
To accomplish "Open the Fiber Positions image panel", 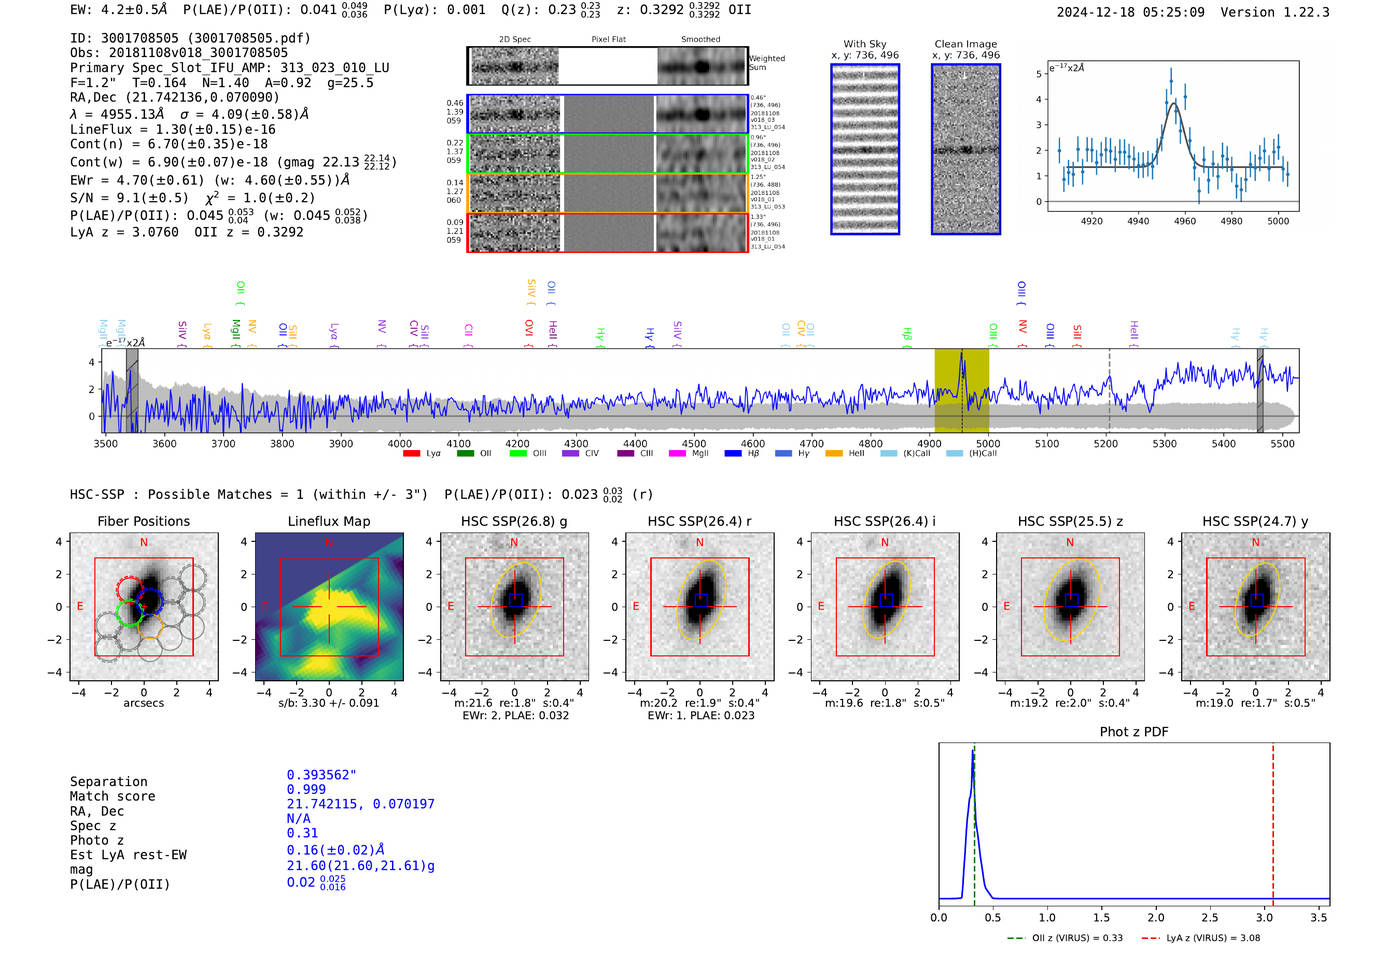I will [143, 606].
